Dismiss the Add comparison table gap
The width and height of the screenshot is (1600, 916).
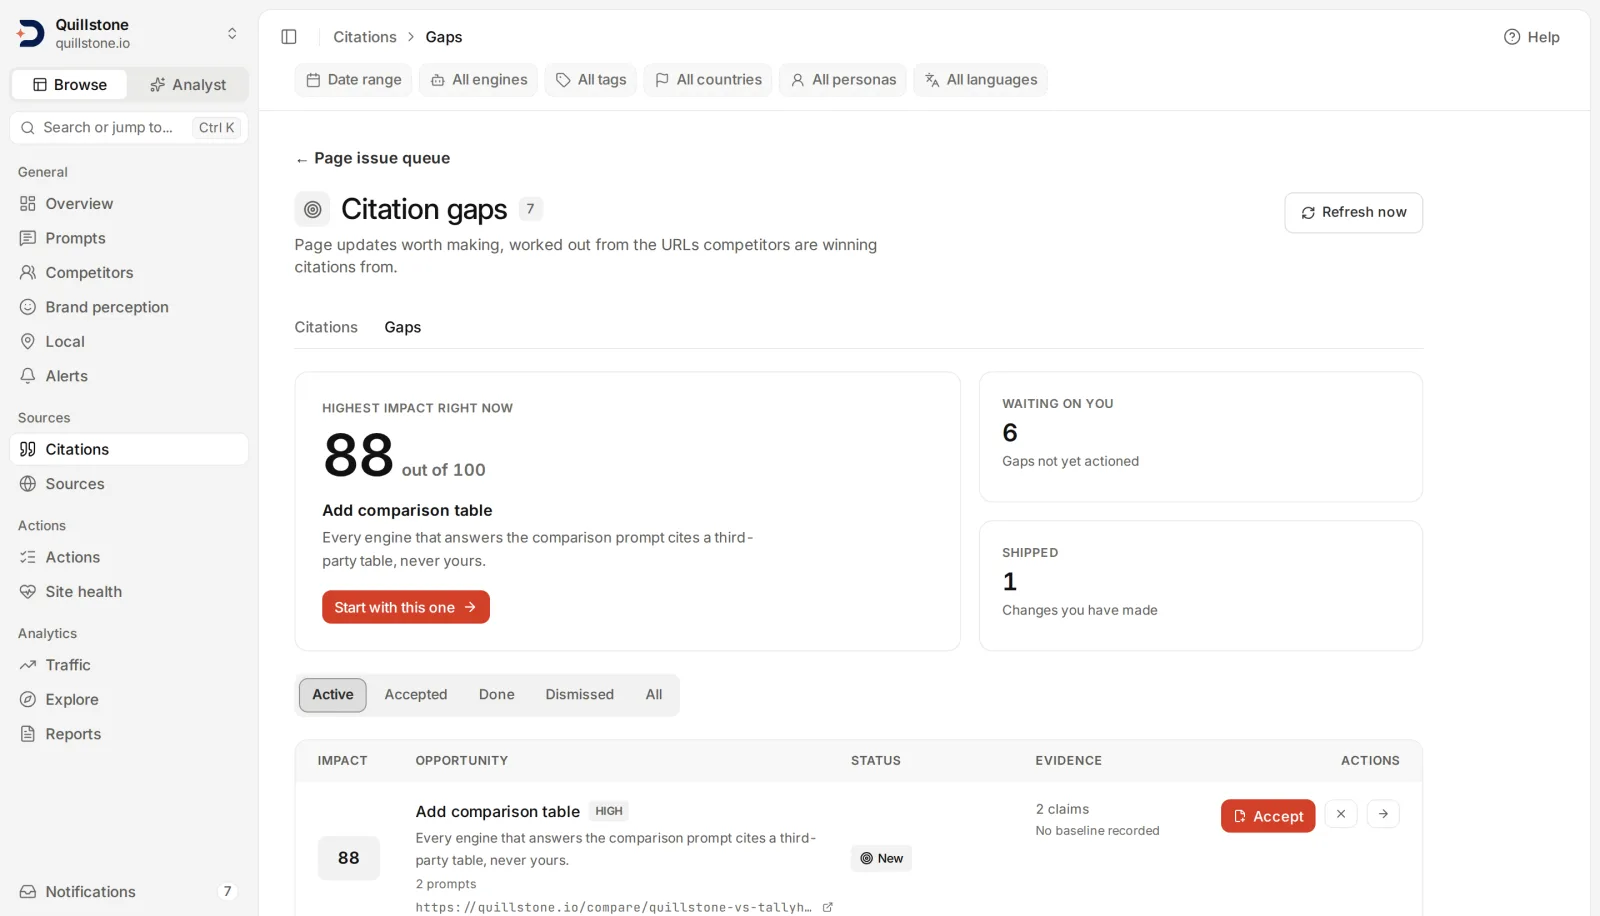pos(1341,814)
